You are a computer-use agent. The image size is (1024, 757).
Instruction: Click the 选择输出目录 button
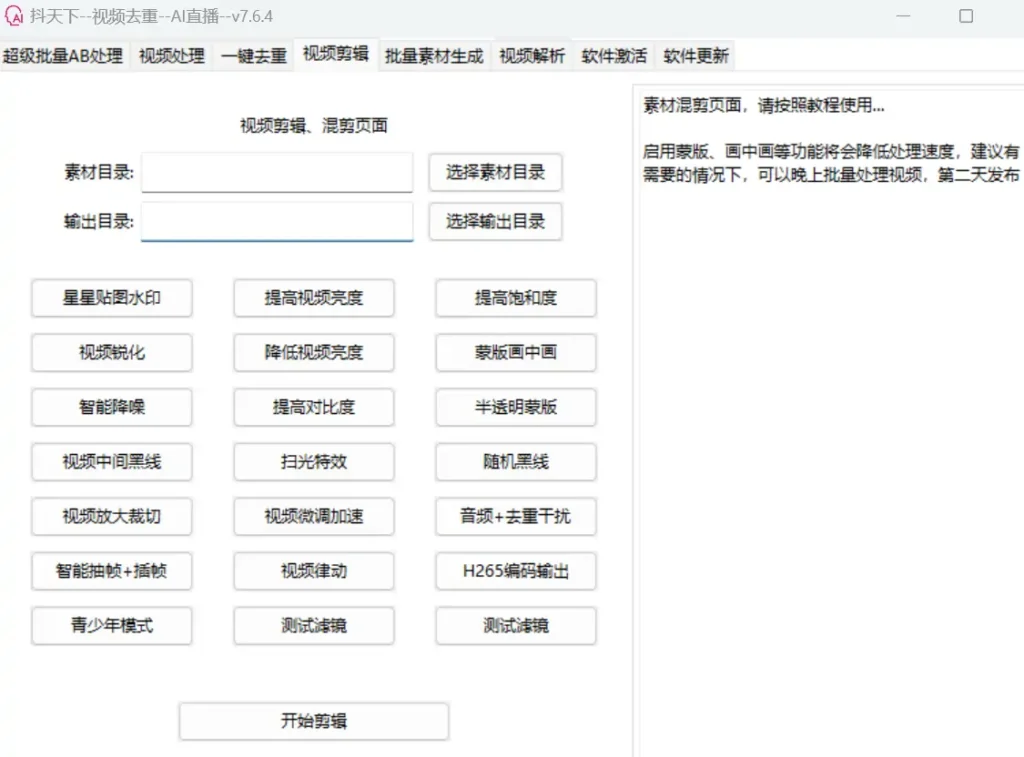point(496,221)
